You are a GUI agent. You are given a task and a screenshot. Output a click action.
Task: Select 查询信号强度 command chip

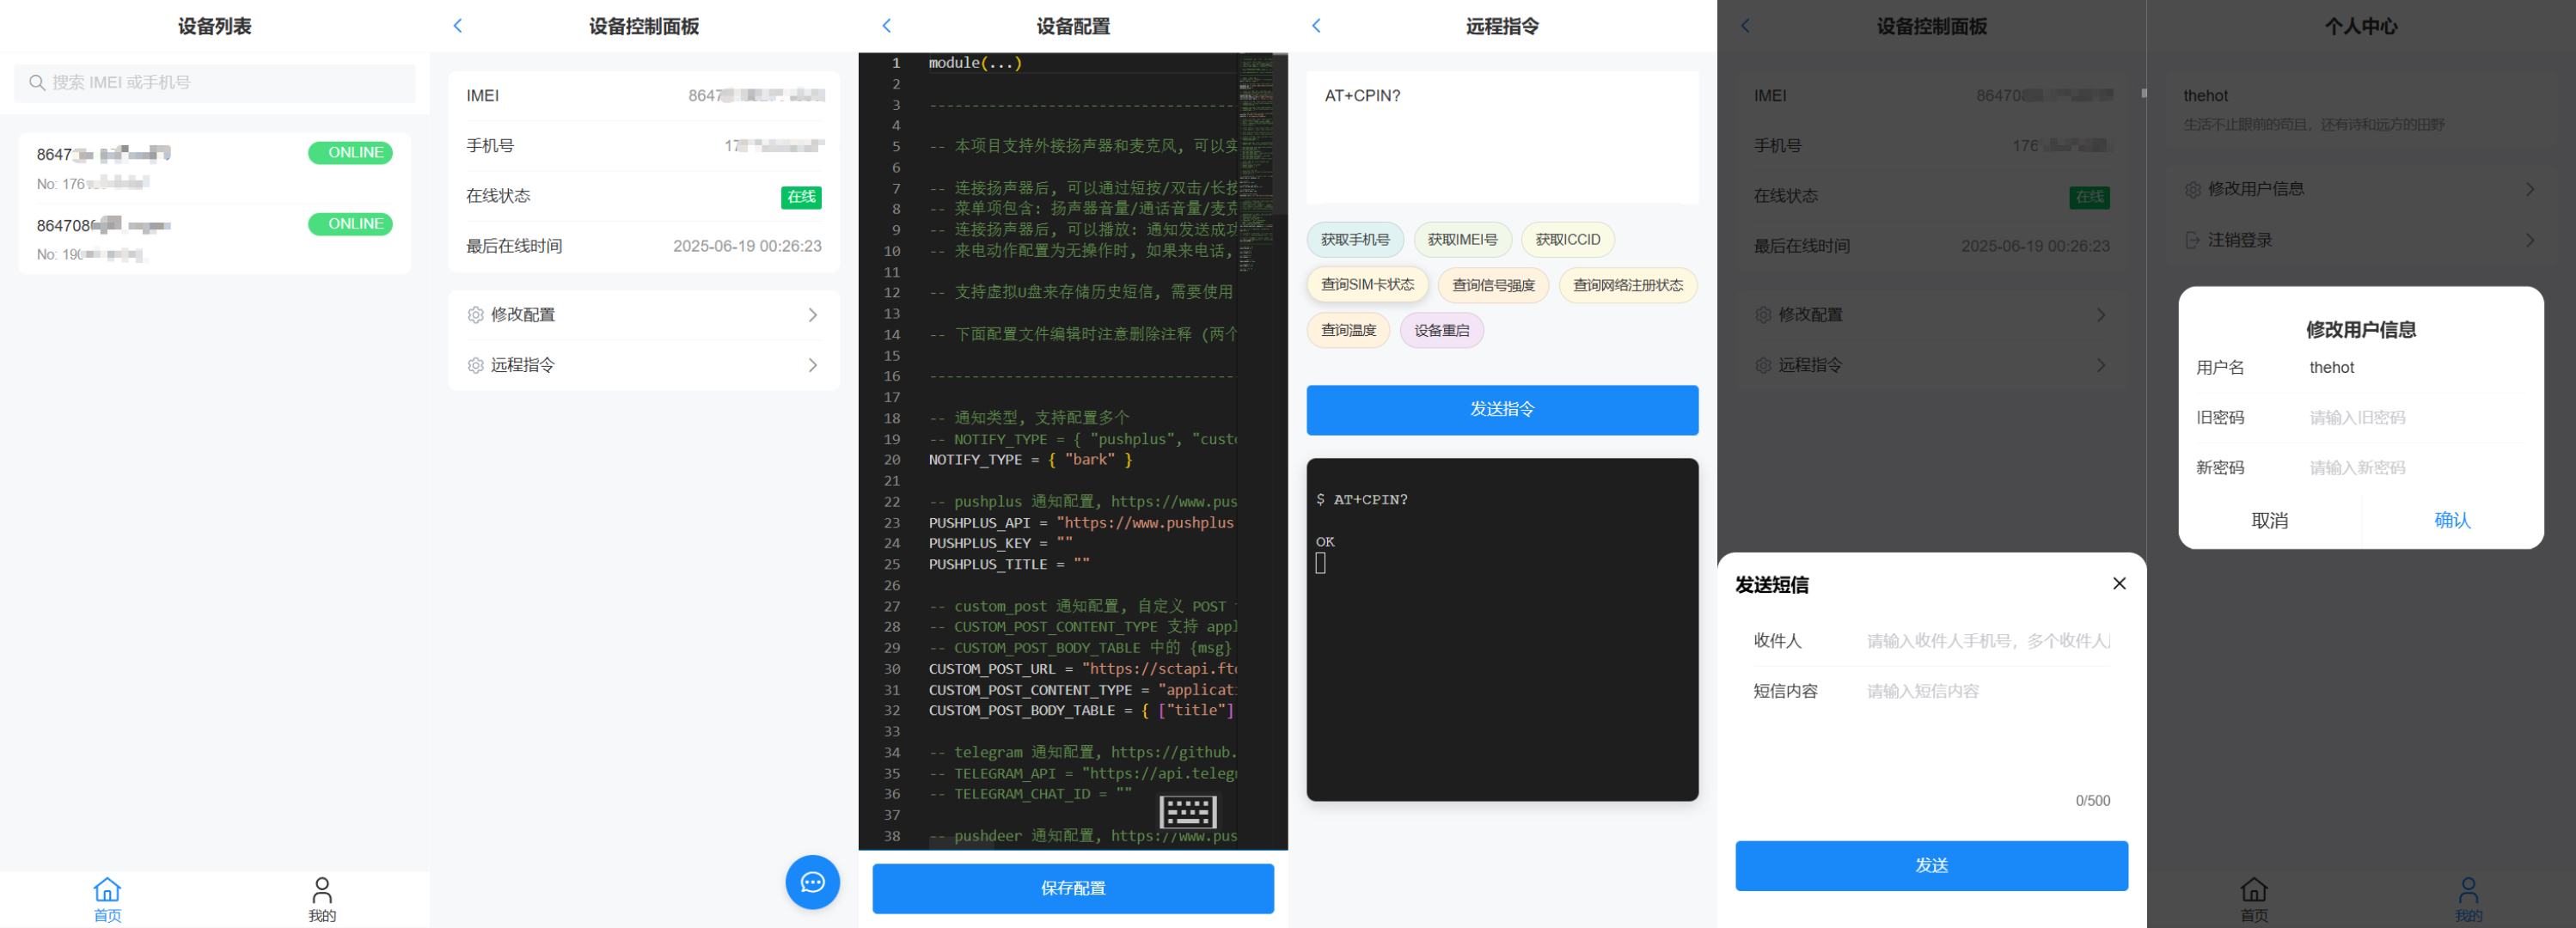1493,285
